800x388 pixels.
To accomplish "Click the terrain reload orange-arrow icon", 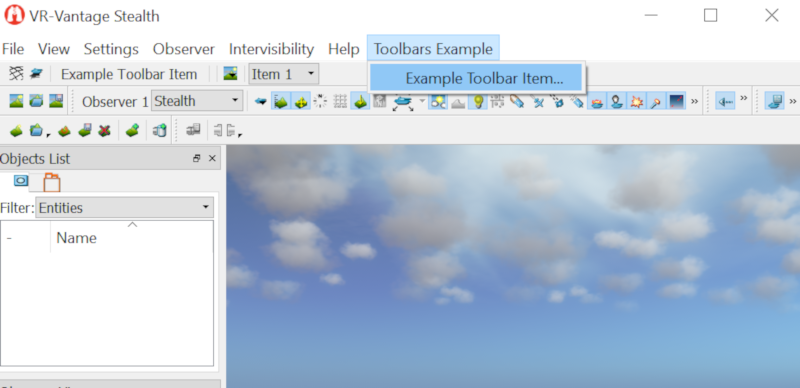I will (x=64, y=131).
